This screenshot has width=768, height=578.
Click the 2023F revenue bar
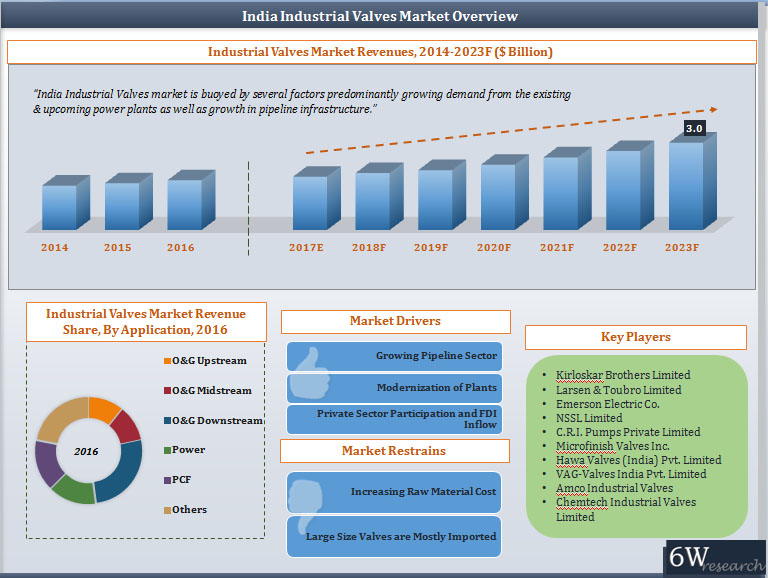tap(693, 181)
